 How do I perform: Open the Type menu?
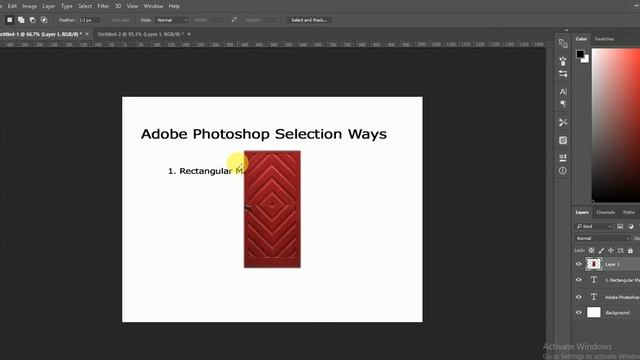67,6
